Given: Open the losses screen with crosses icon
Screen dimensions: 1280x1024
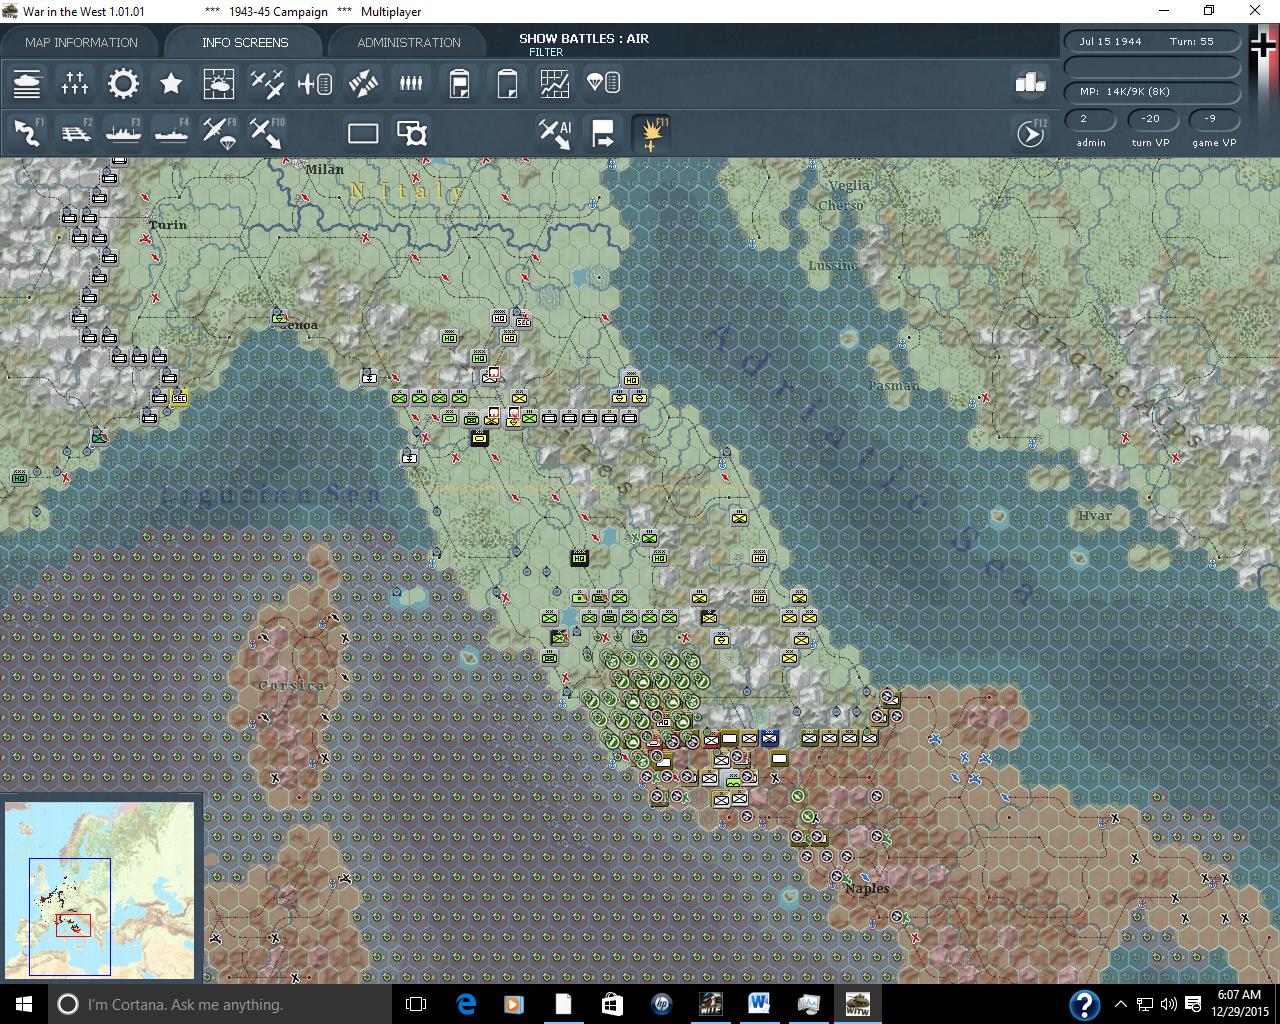Looking at the screenshot, I should (75, 83).
